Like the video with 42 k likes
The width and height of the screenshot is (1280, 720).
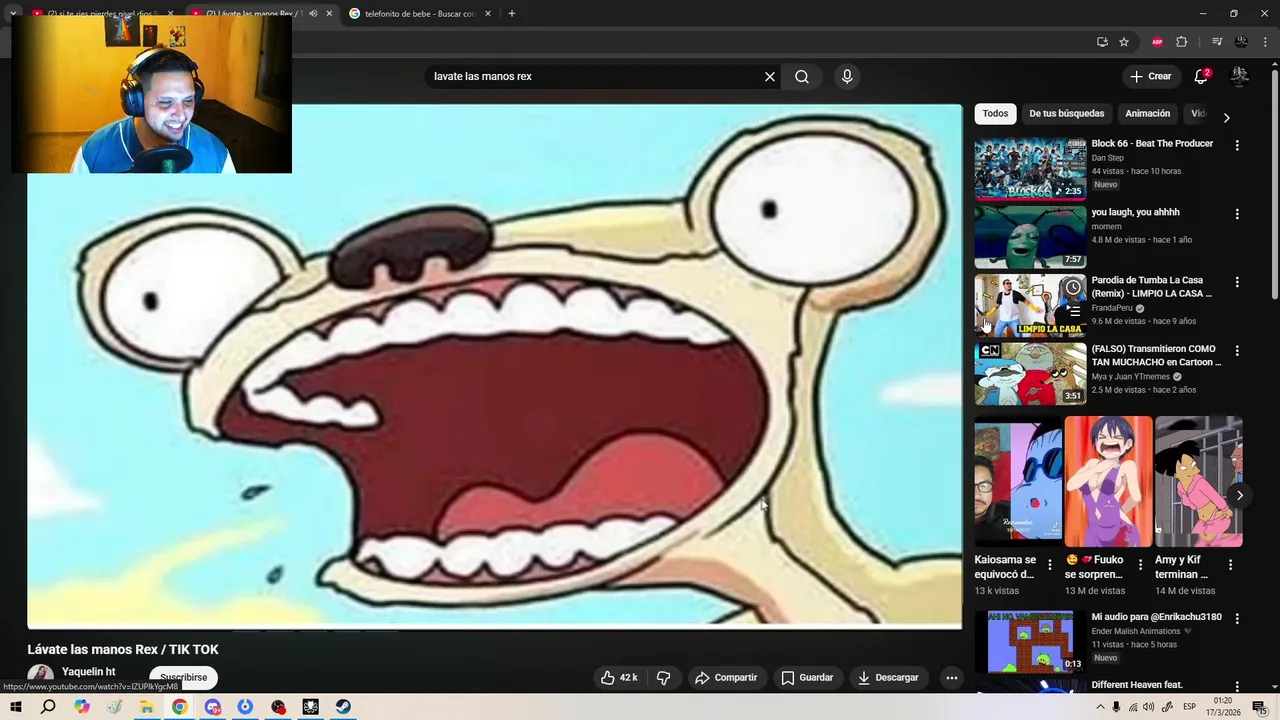(619, 678)
